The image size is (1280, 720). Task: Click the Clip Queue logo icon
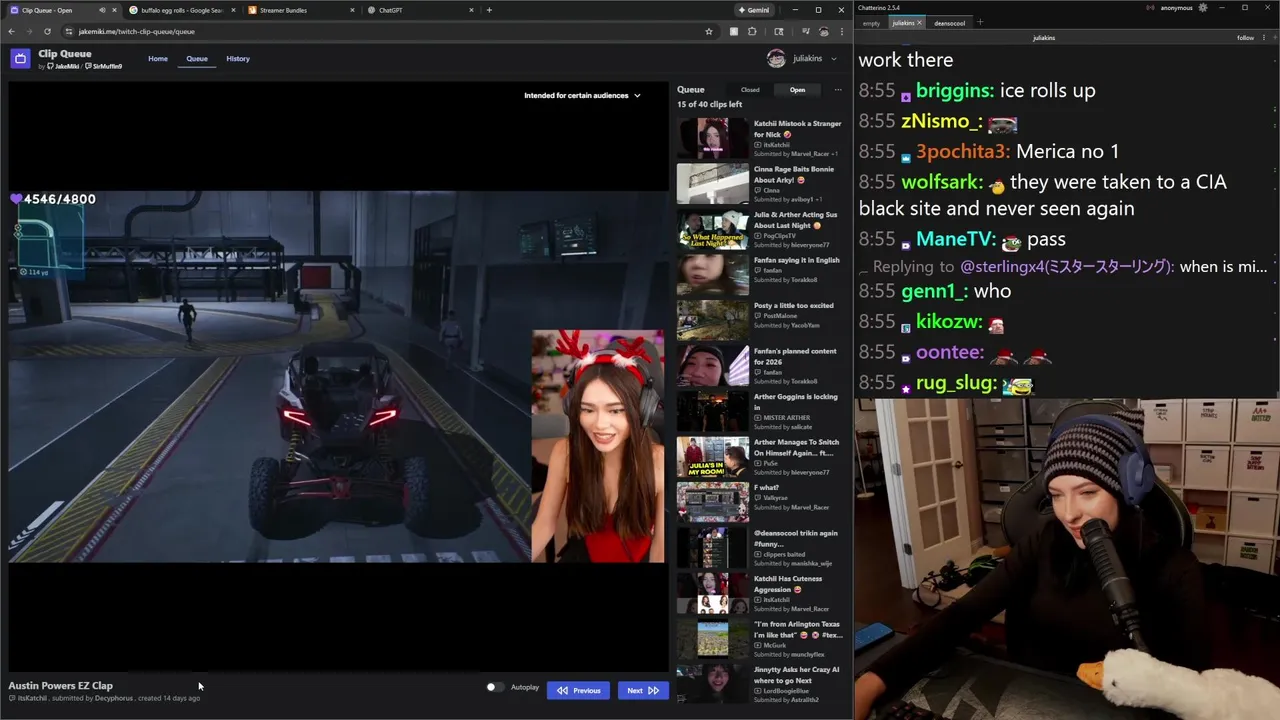[x=20, y=58]
